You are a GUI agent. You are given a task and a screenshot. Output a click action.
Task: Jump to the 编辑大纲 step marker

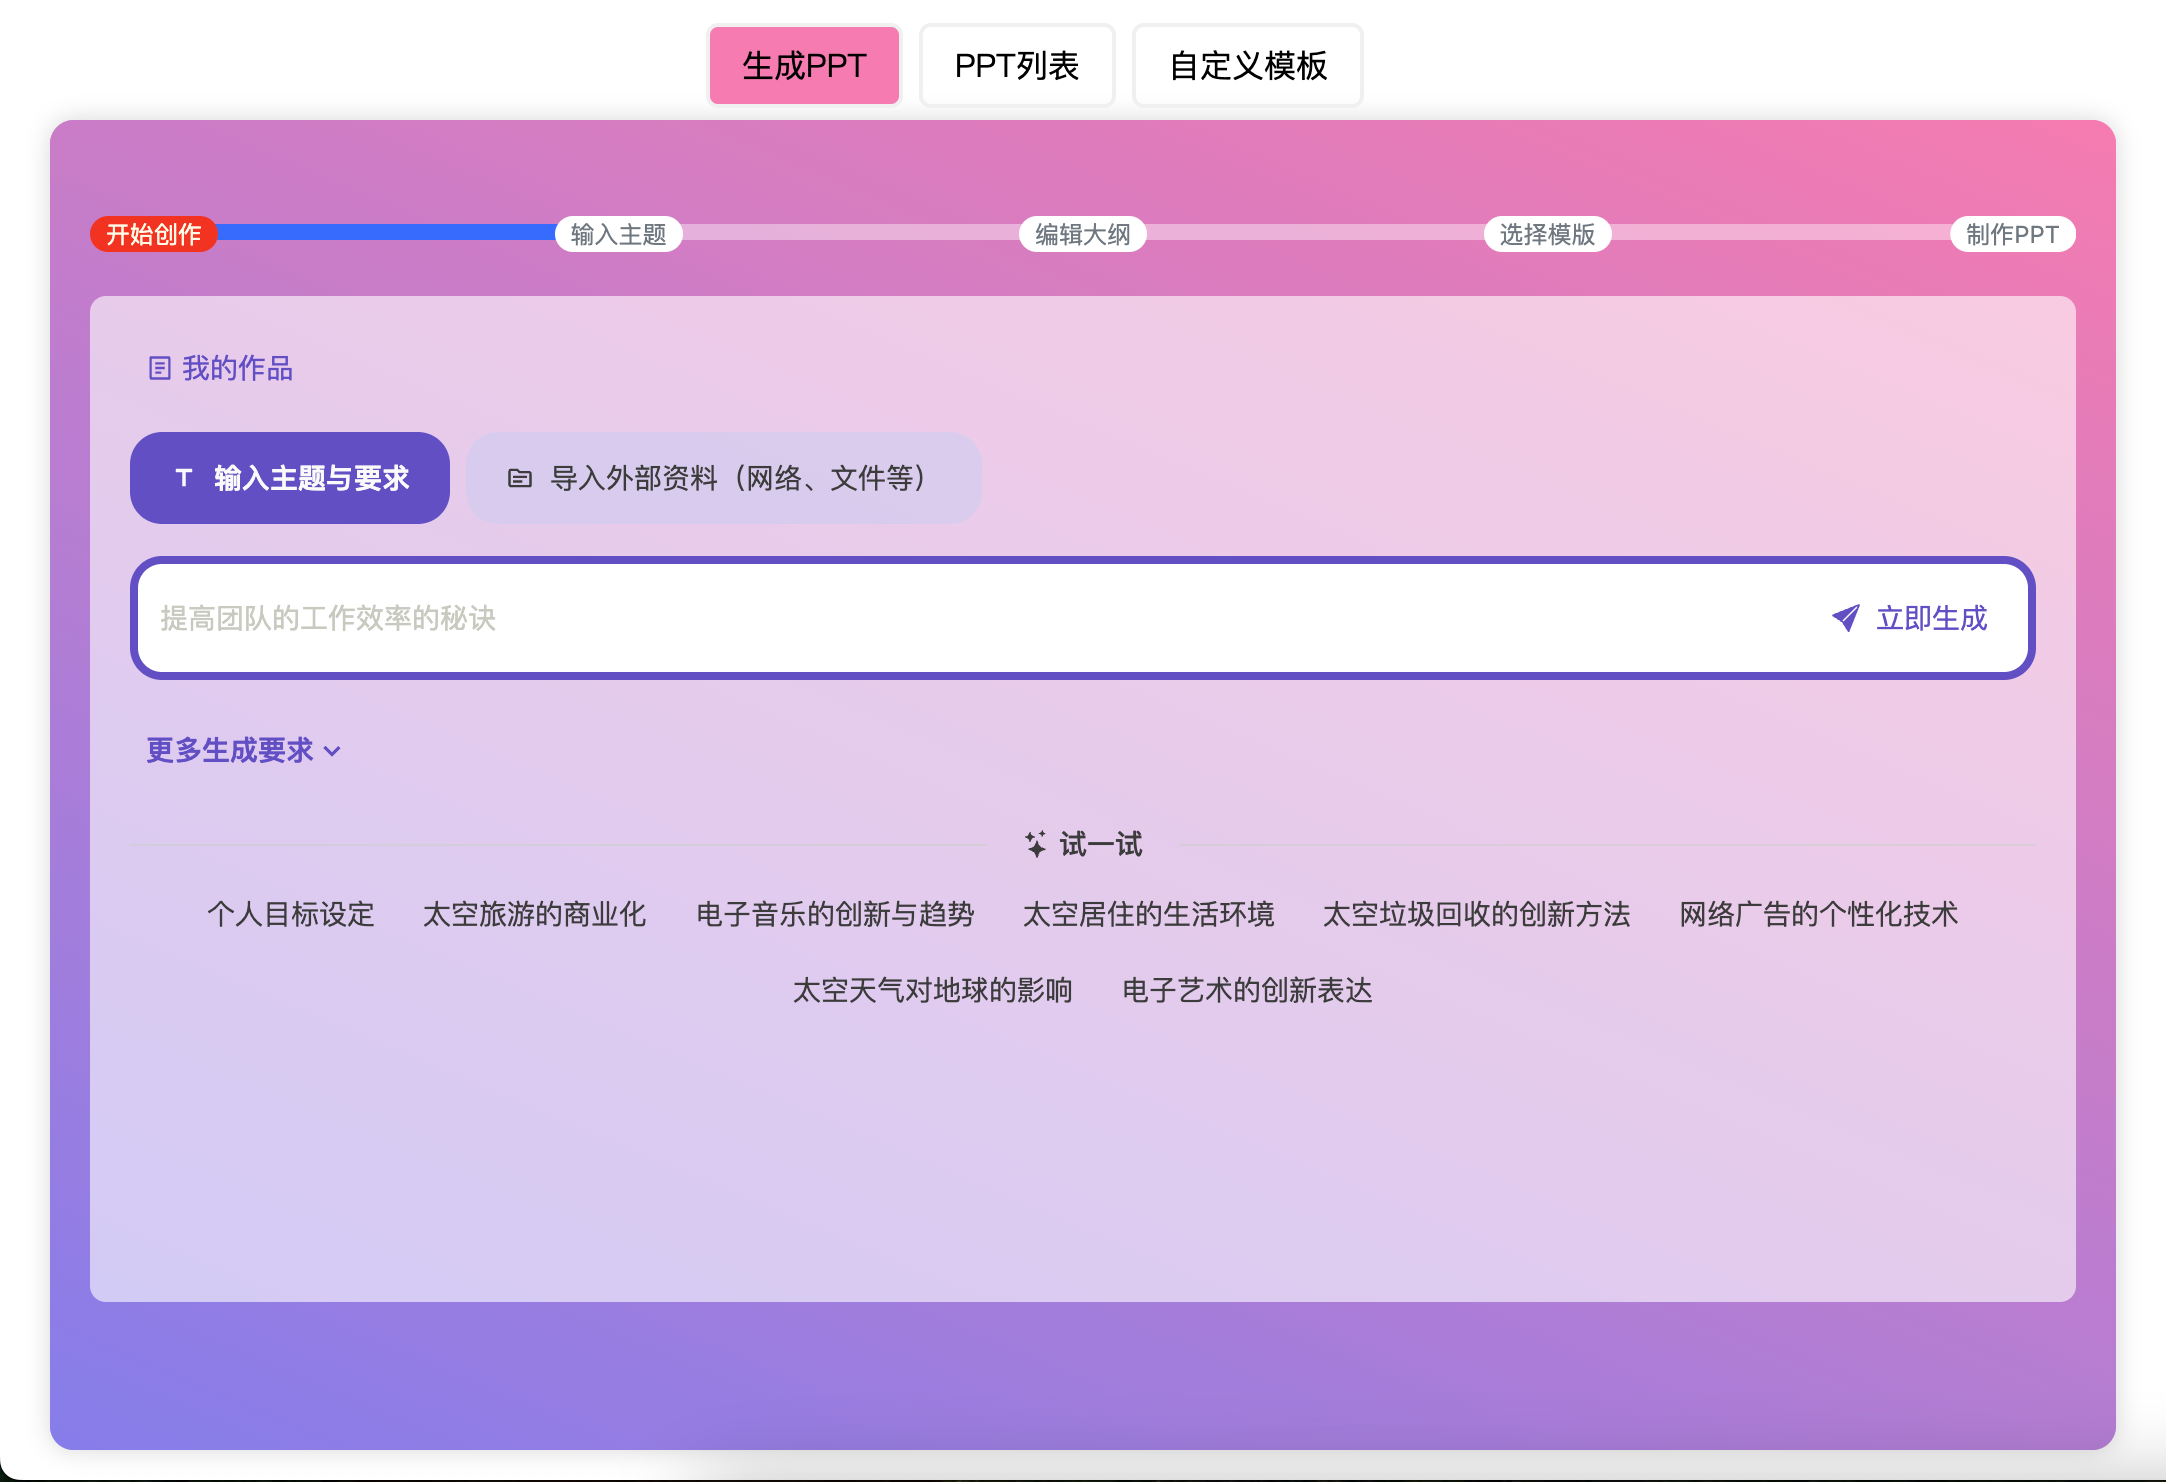click(1082, 234)
